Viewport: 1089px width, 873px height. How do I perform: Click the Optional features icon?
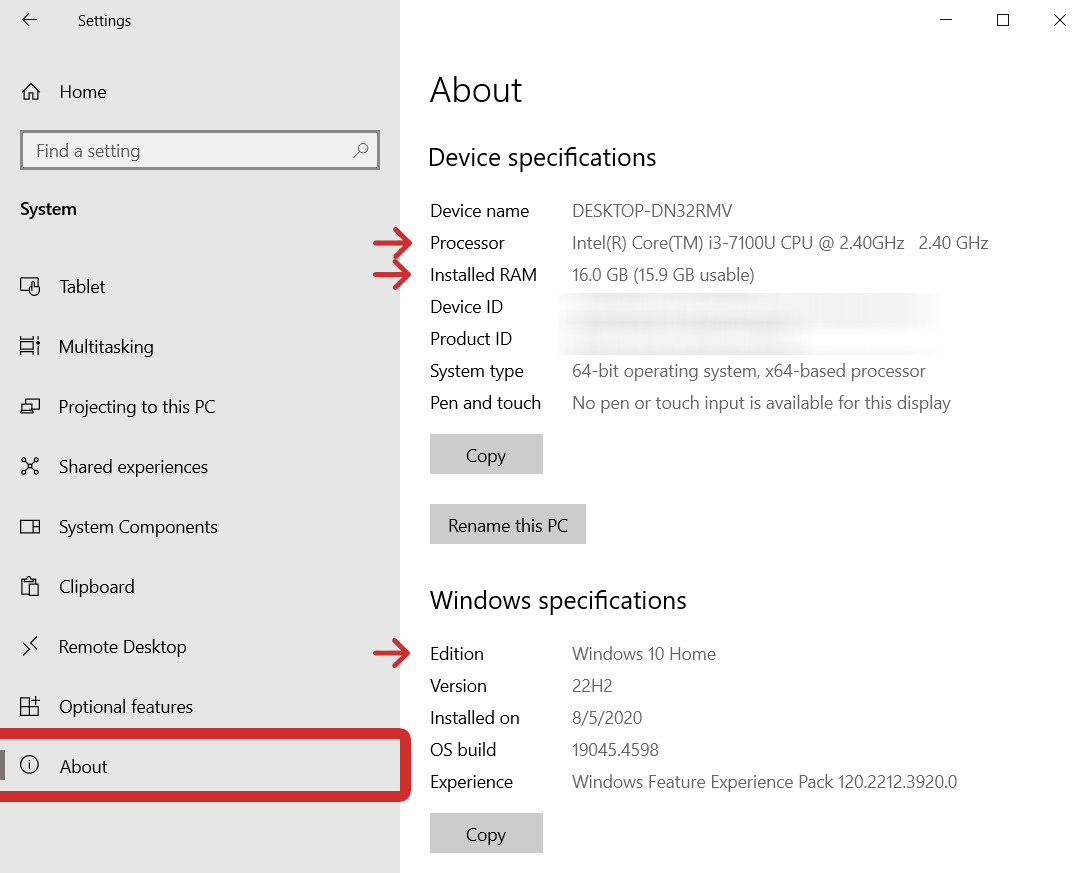tap(30, 707)
